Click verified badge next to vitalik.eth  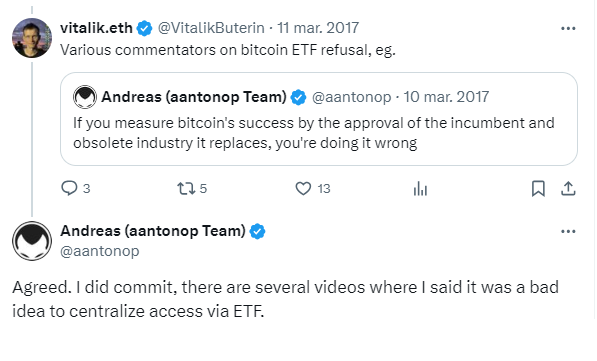coord(144,28)
